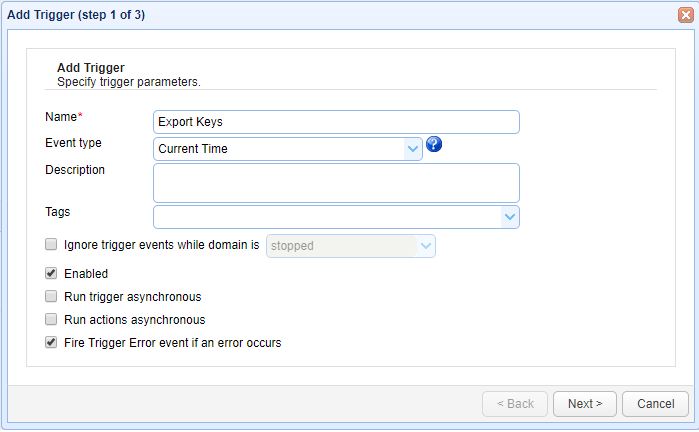Open the domain state dropdown showing stopped
This screenshot has width=699, height=432.
(x=426, y=245)
